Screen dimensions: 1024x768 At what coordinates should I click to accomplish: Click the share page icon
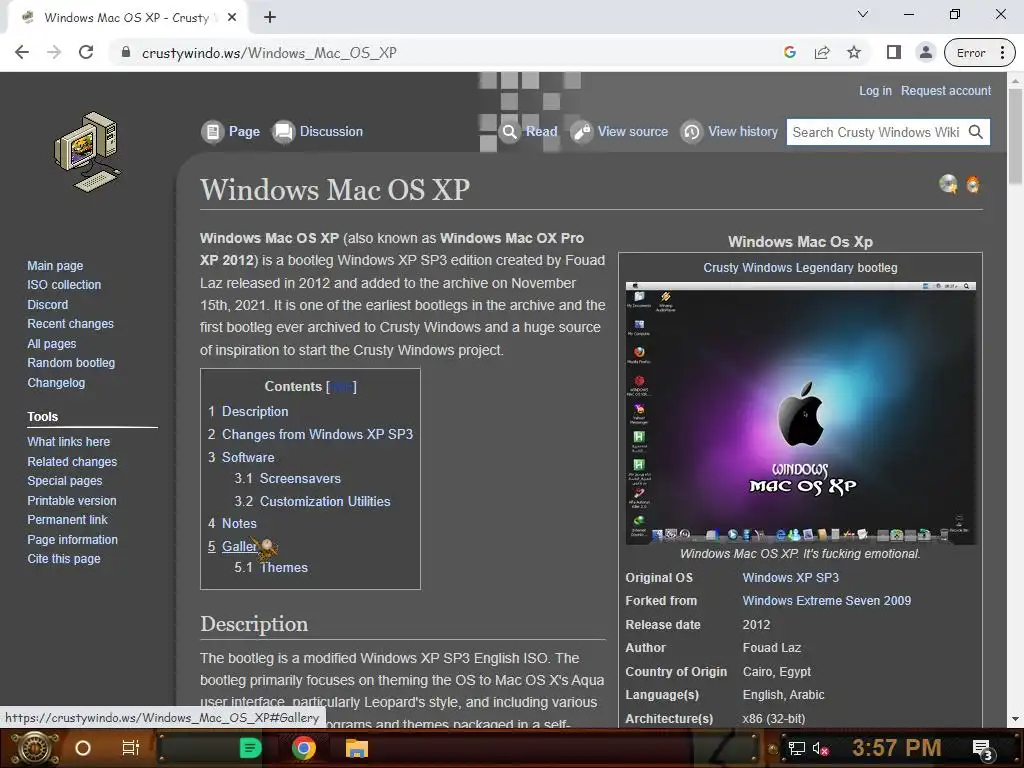[822, 53]
